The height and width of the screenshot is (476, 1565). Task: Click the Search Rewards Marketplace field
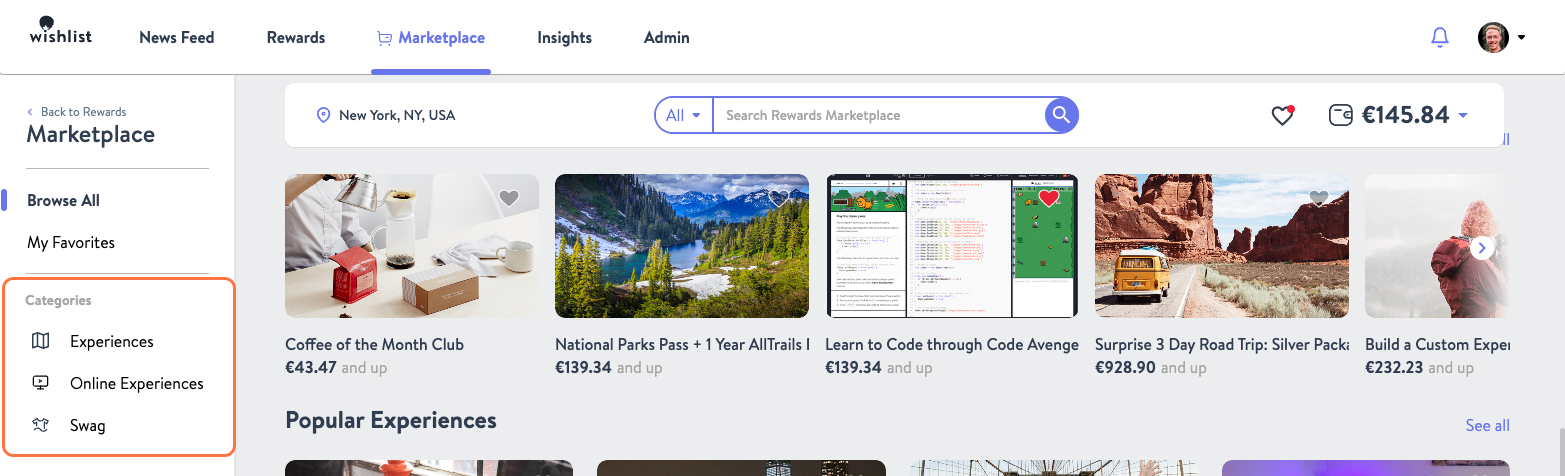tap(878, 115)
